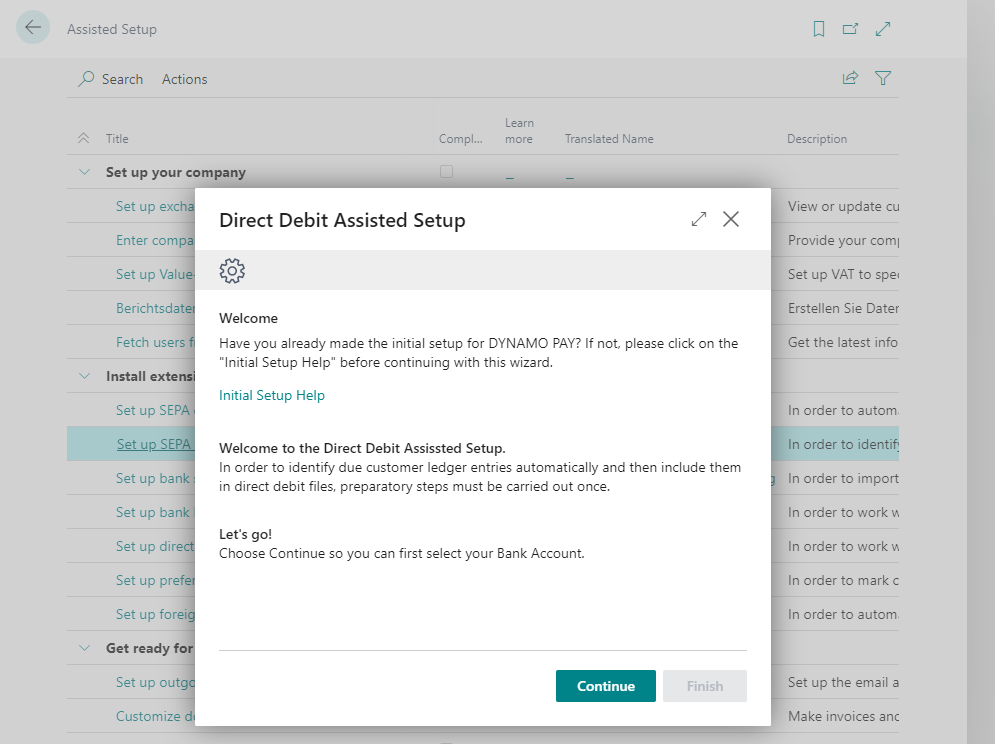Collapse the Set up your company group

click(84, 171)
